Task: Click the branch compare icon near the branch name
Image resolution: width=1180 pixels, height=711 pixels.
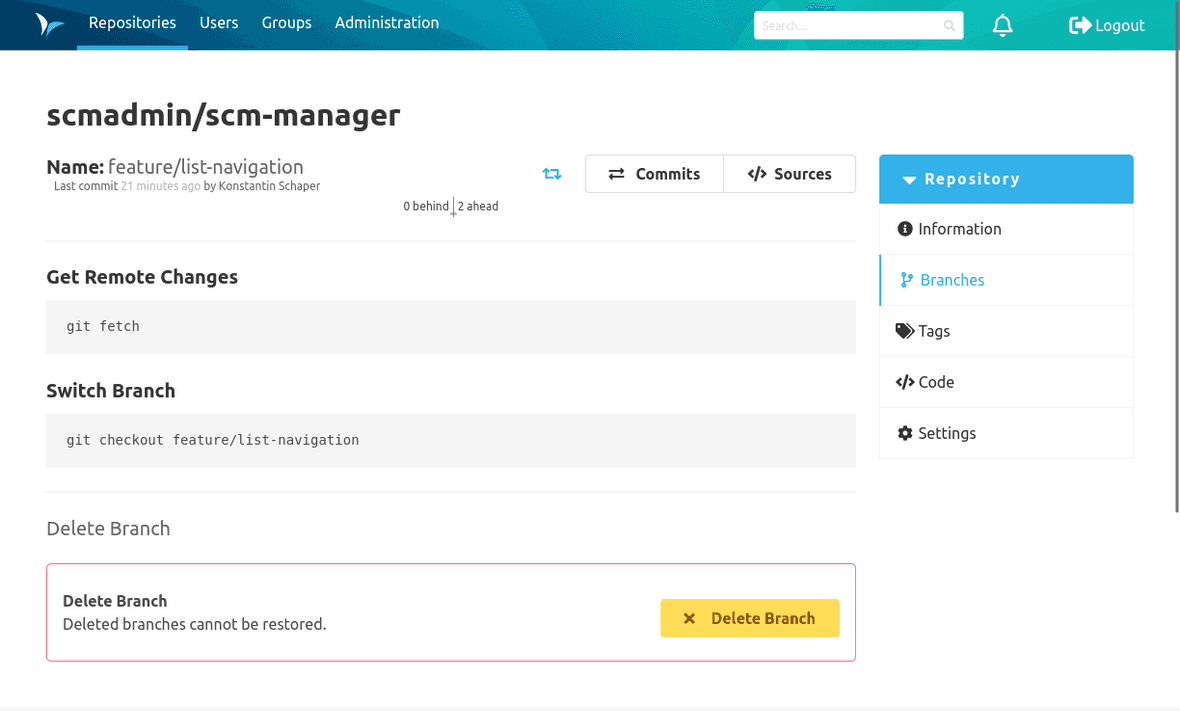Action: point(552,173)
